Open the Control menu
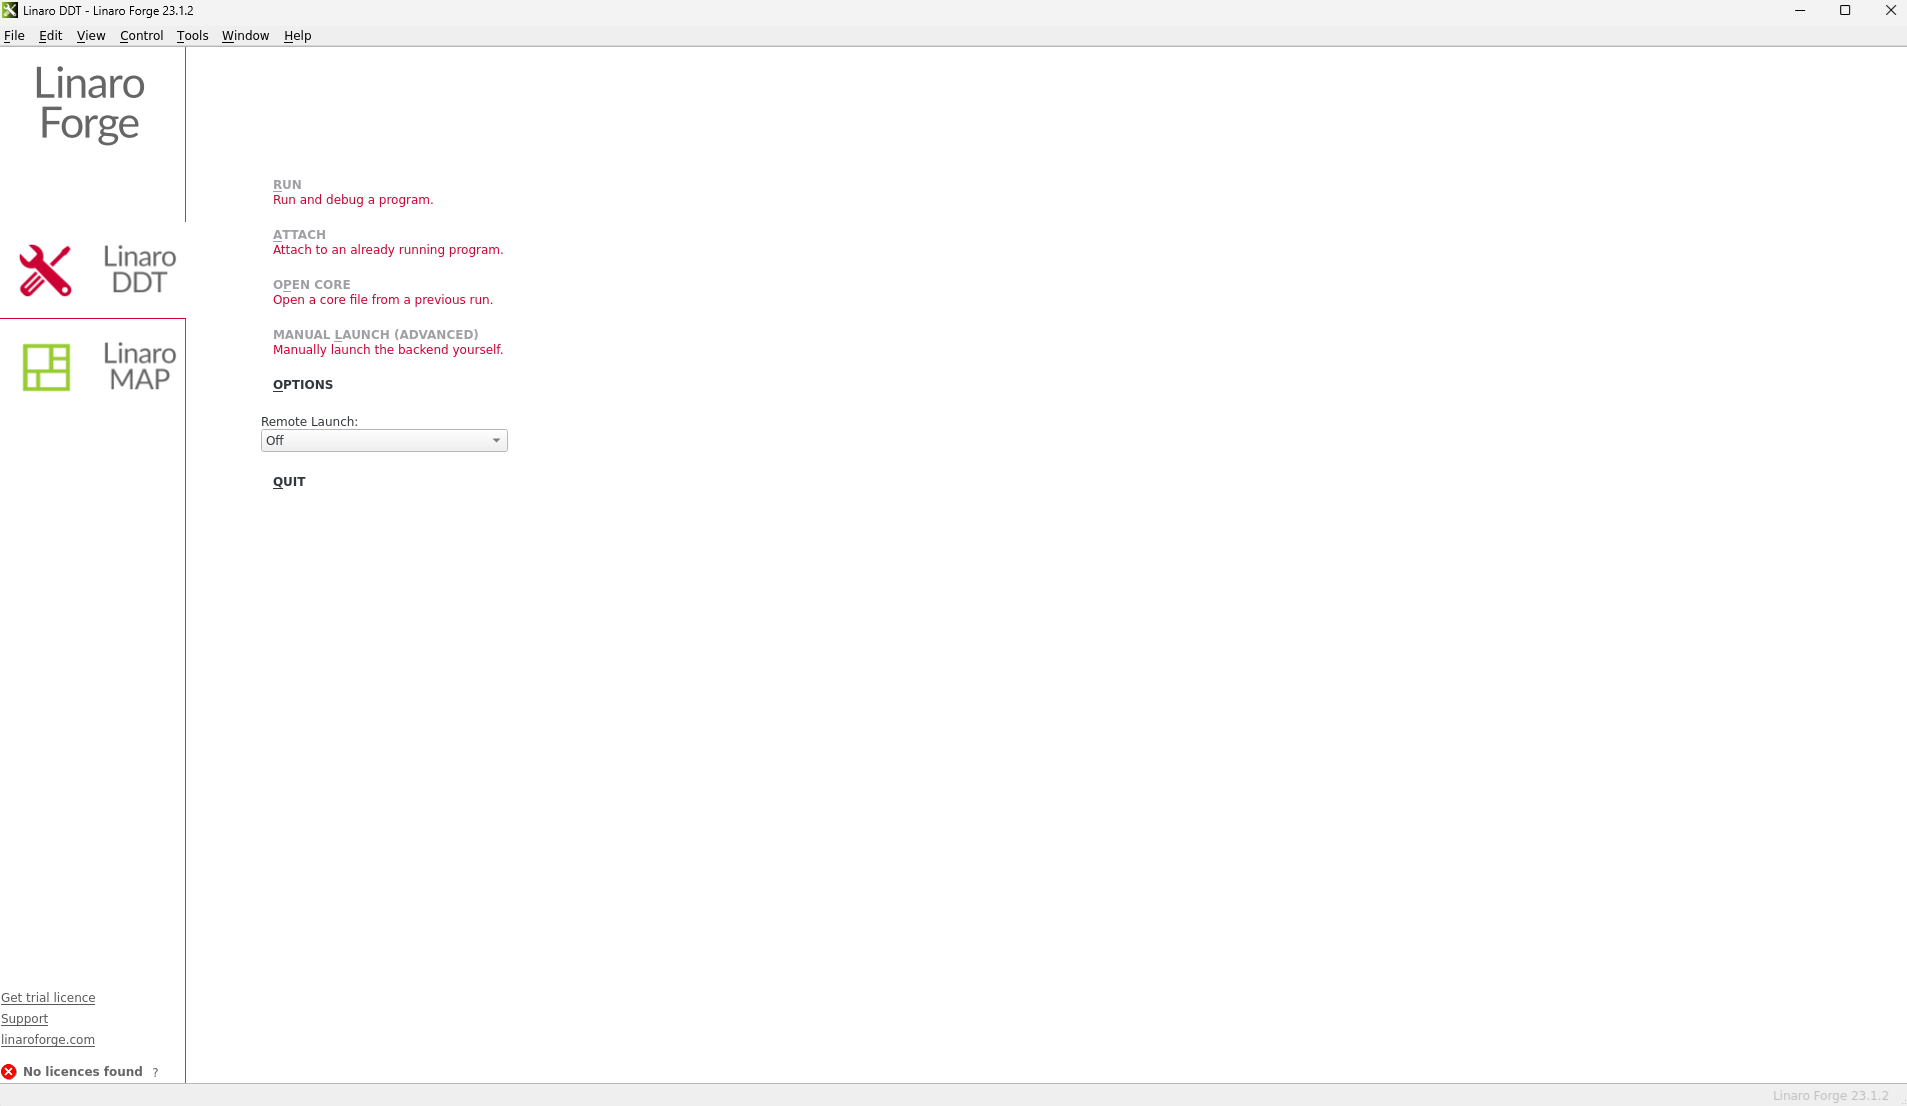 (141, 35)
